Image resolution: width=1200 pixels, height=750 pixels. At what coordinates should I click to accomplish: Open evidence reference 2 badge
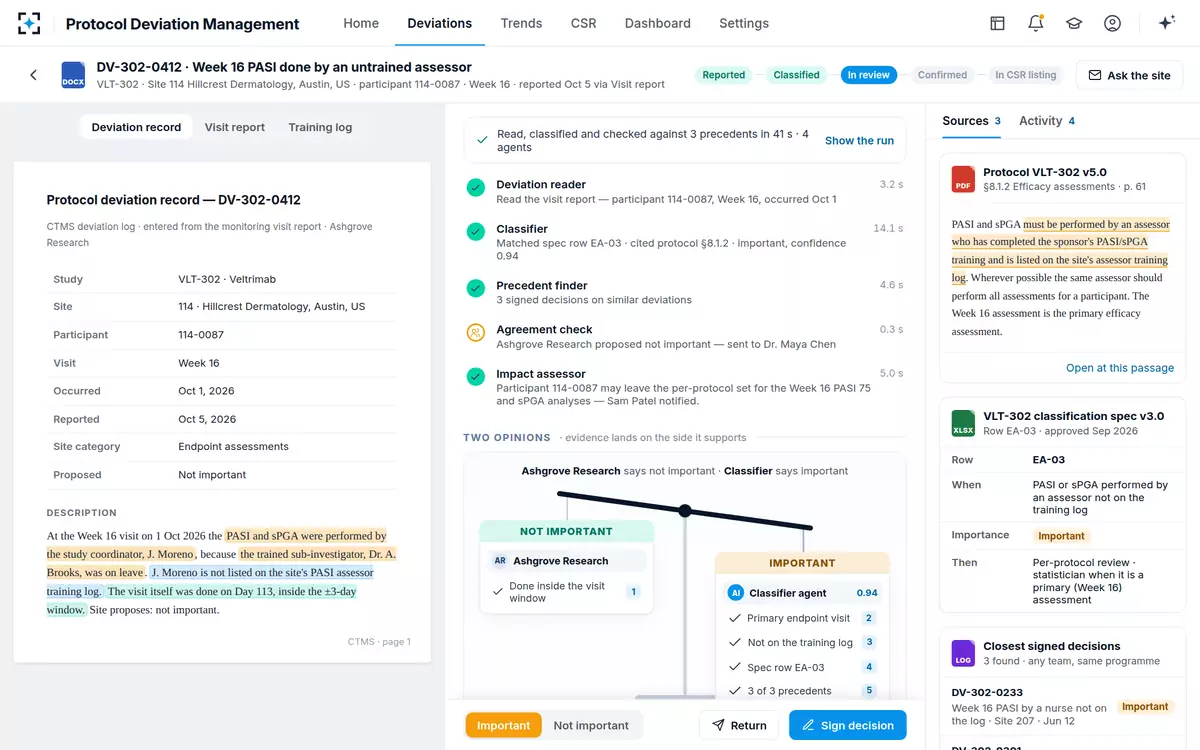click(869, 618)
